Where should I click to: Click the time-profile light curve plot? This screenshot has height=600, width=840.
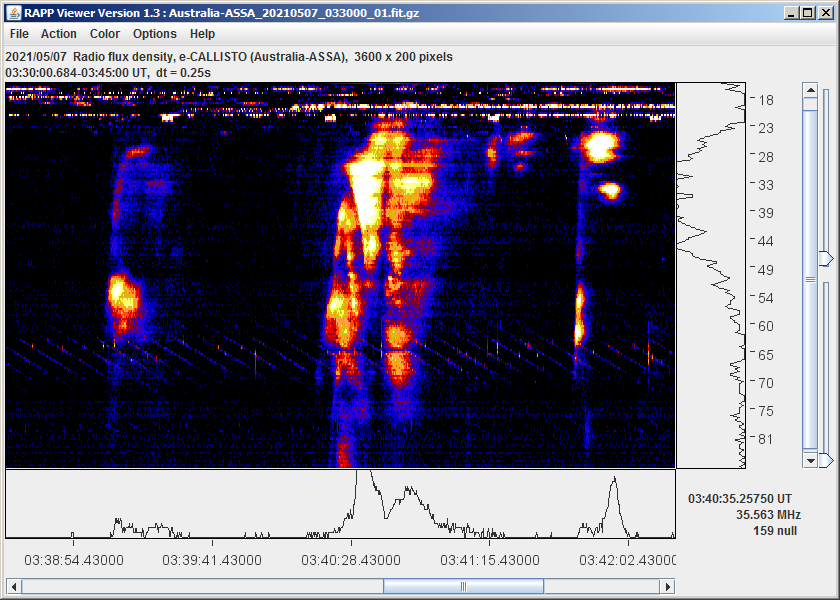[x=340, y=504]
